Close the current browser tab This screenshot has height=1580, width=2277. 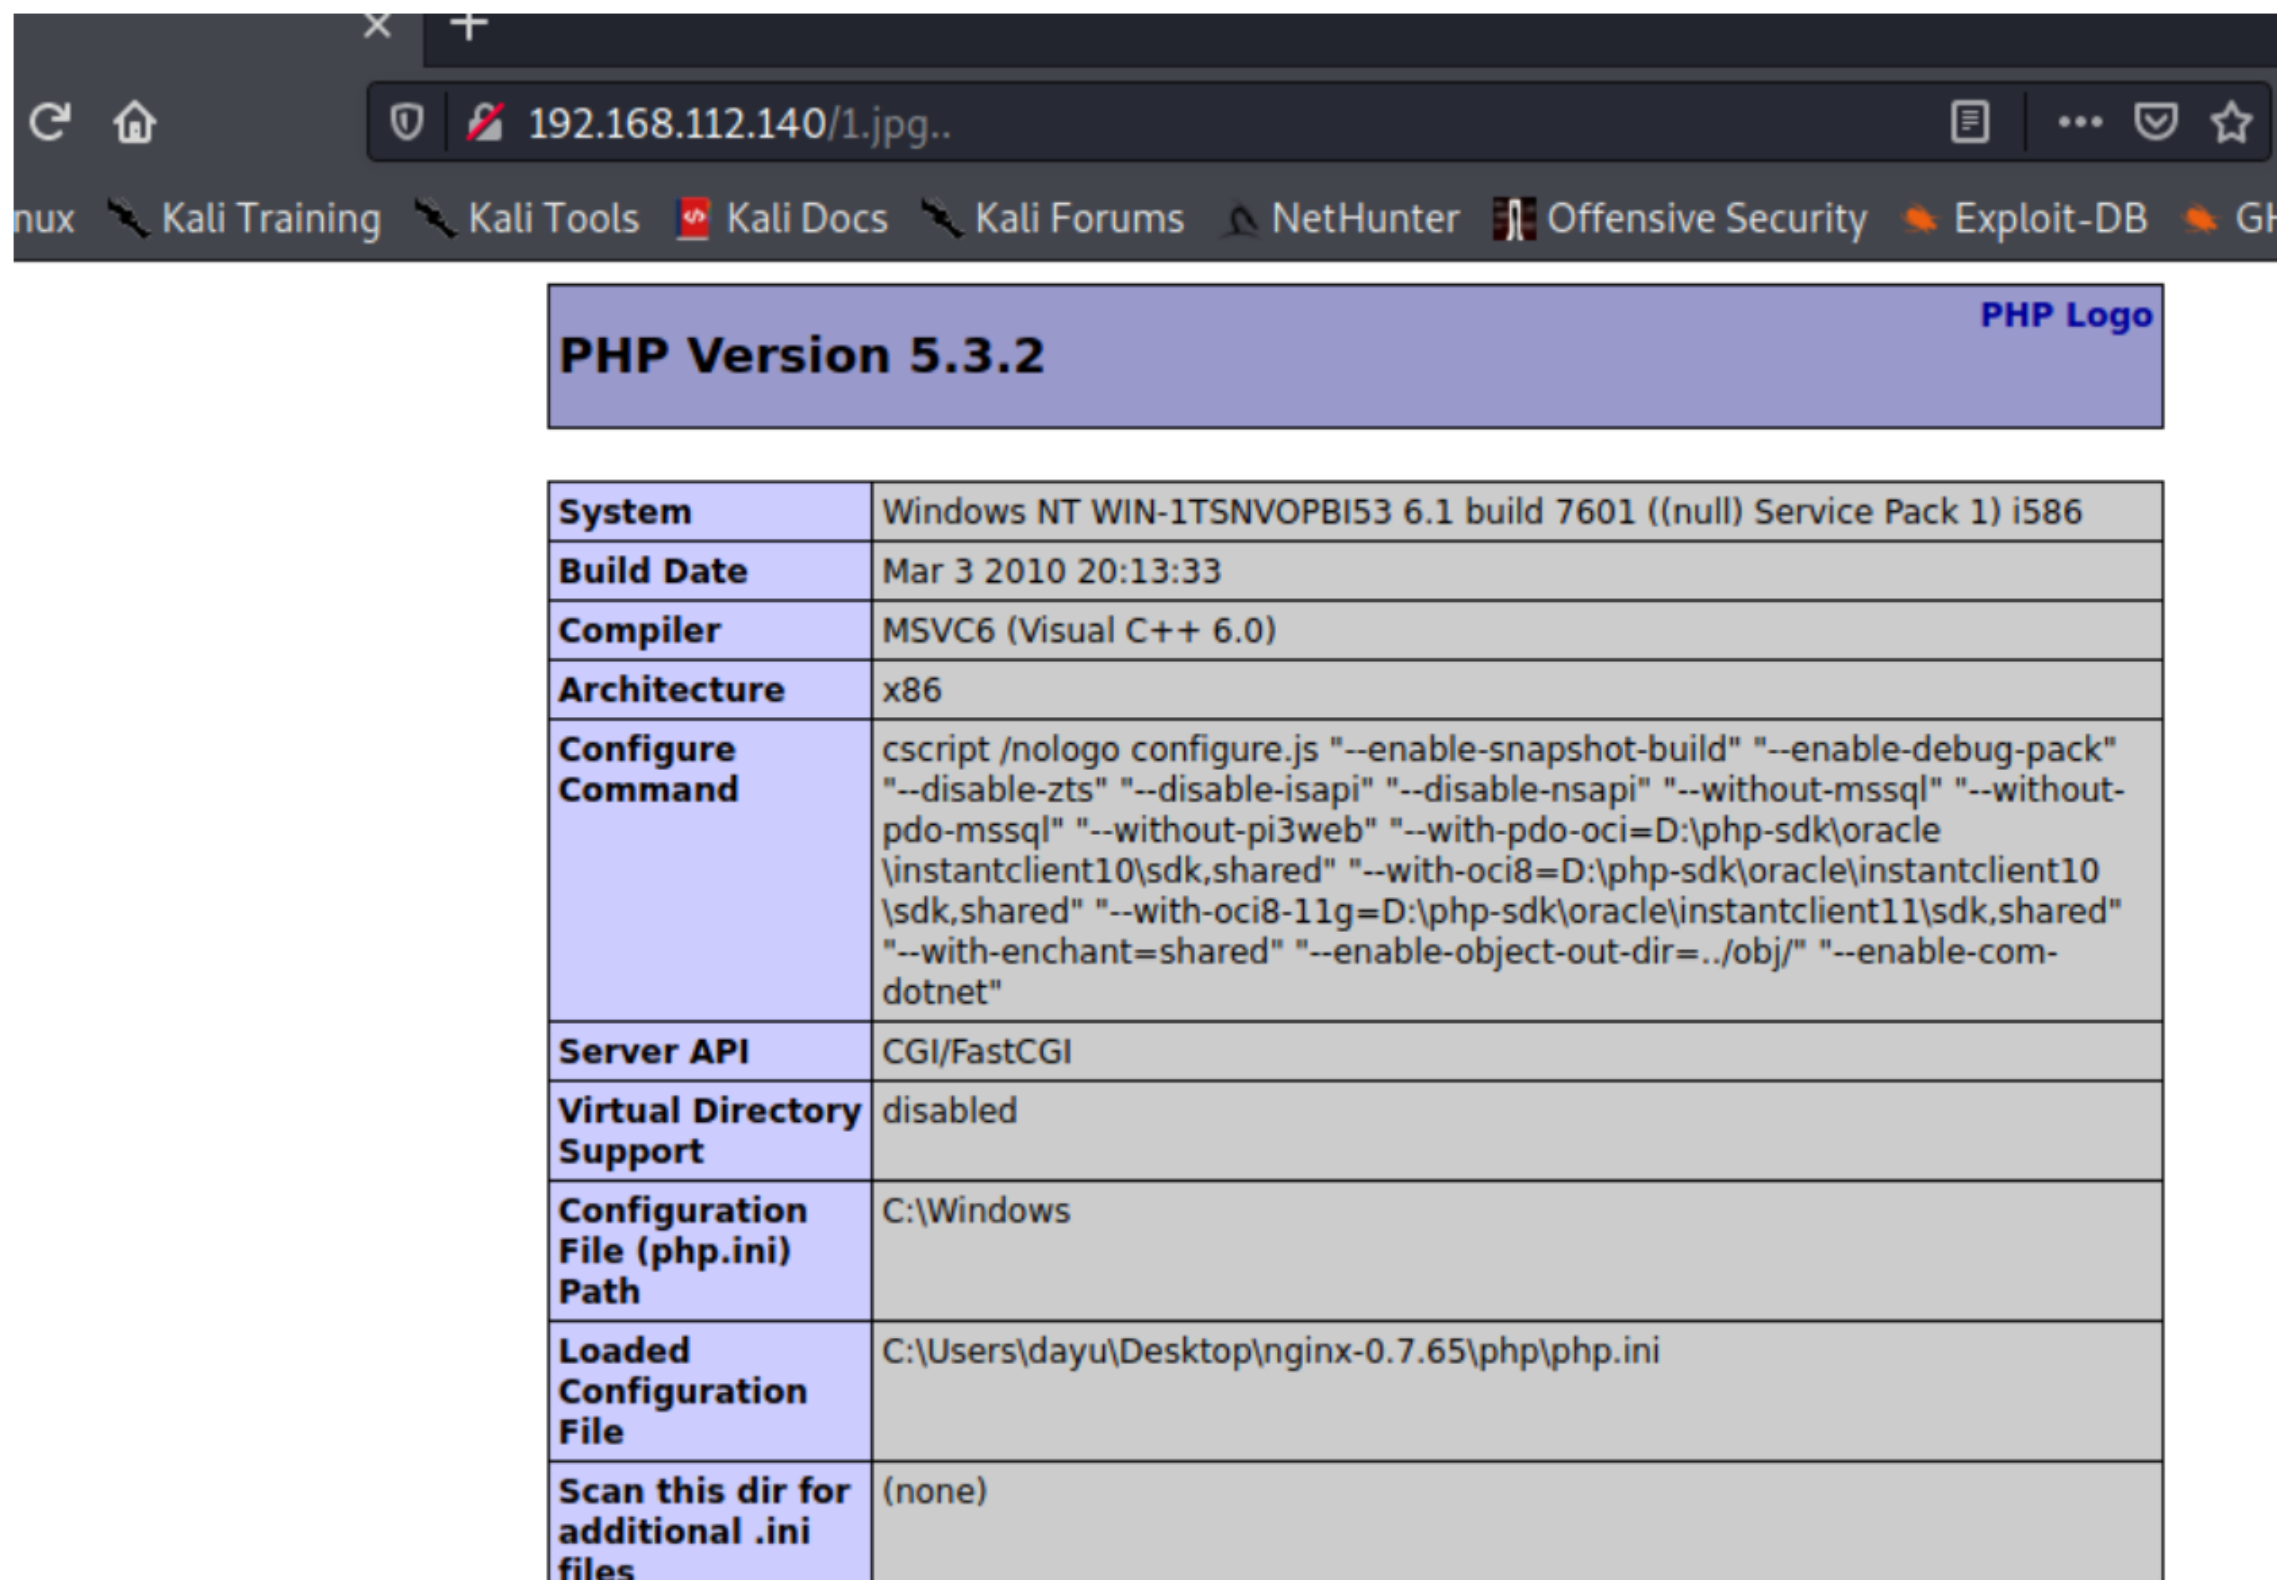click(x=377, y=25)
